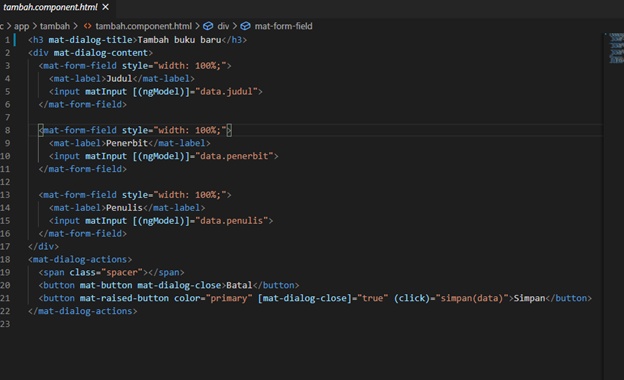Open the mat-form-field breadcrumb symbol
Image resolution: width=624 pixels, height=380 pixels.
283,26
